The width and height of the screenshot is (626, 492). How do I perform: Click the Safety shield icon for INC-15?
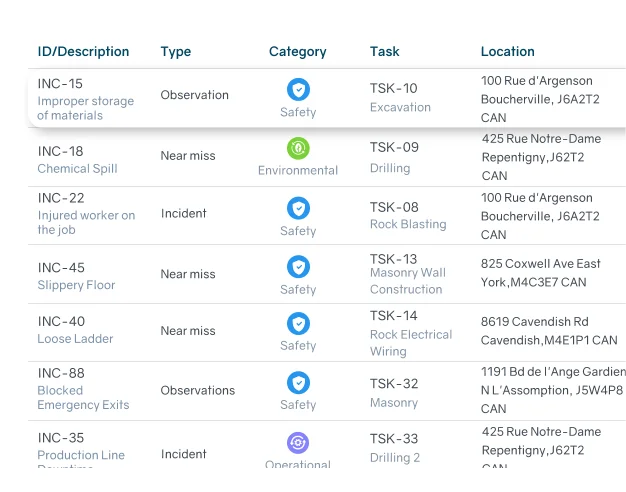point(298,89)
